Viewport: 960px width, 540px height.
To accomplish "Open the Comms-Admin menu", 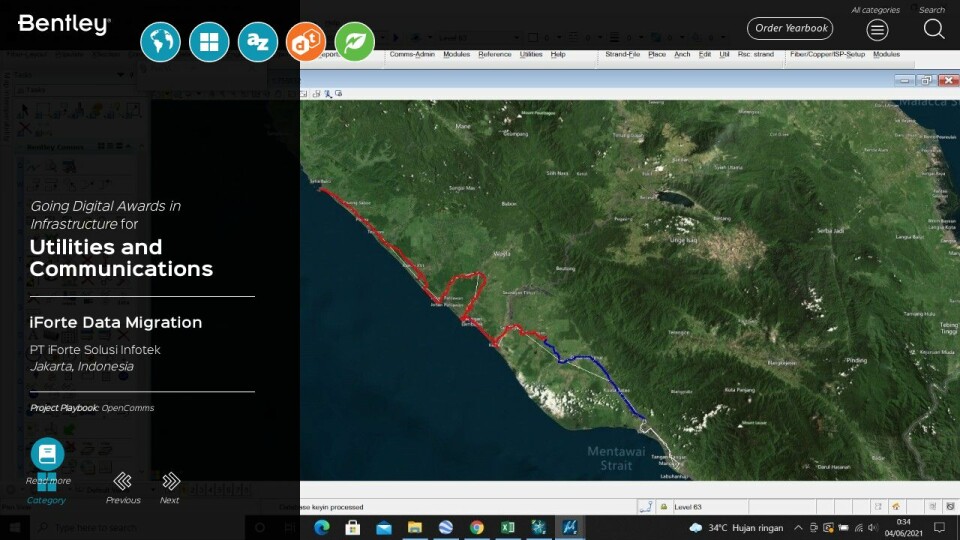I will 412,54.
